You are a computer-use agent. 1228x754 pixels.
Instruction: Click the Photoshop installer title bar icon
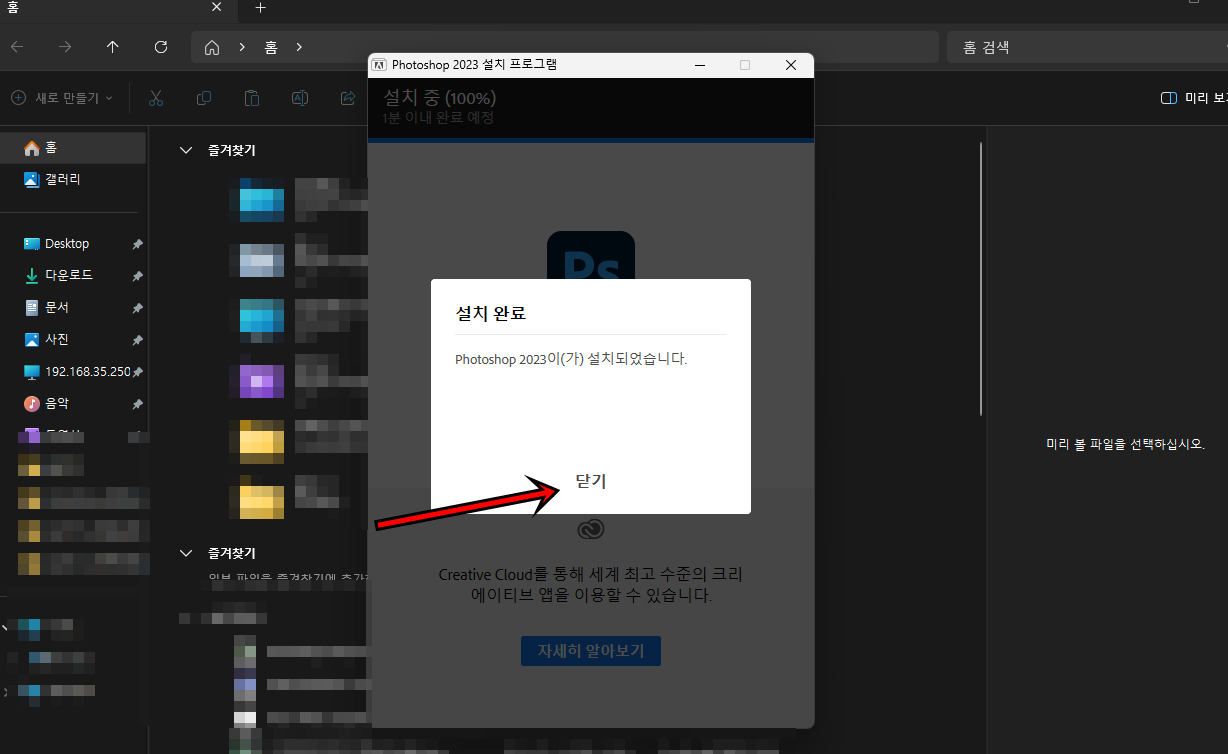pos(380,65)
